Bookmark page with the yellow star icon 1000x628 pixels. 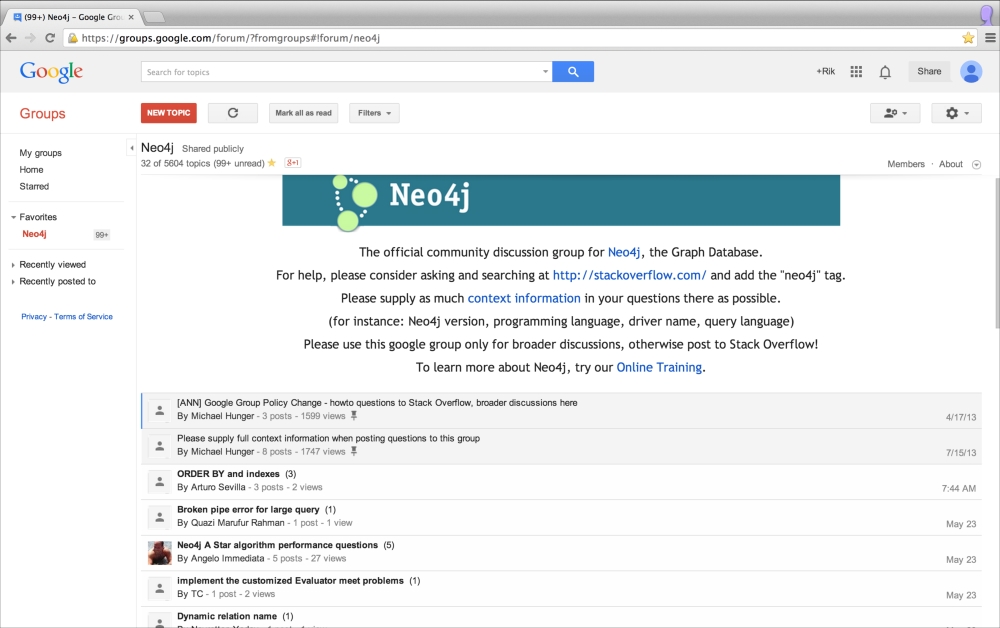point(968,38)
